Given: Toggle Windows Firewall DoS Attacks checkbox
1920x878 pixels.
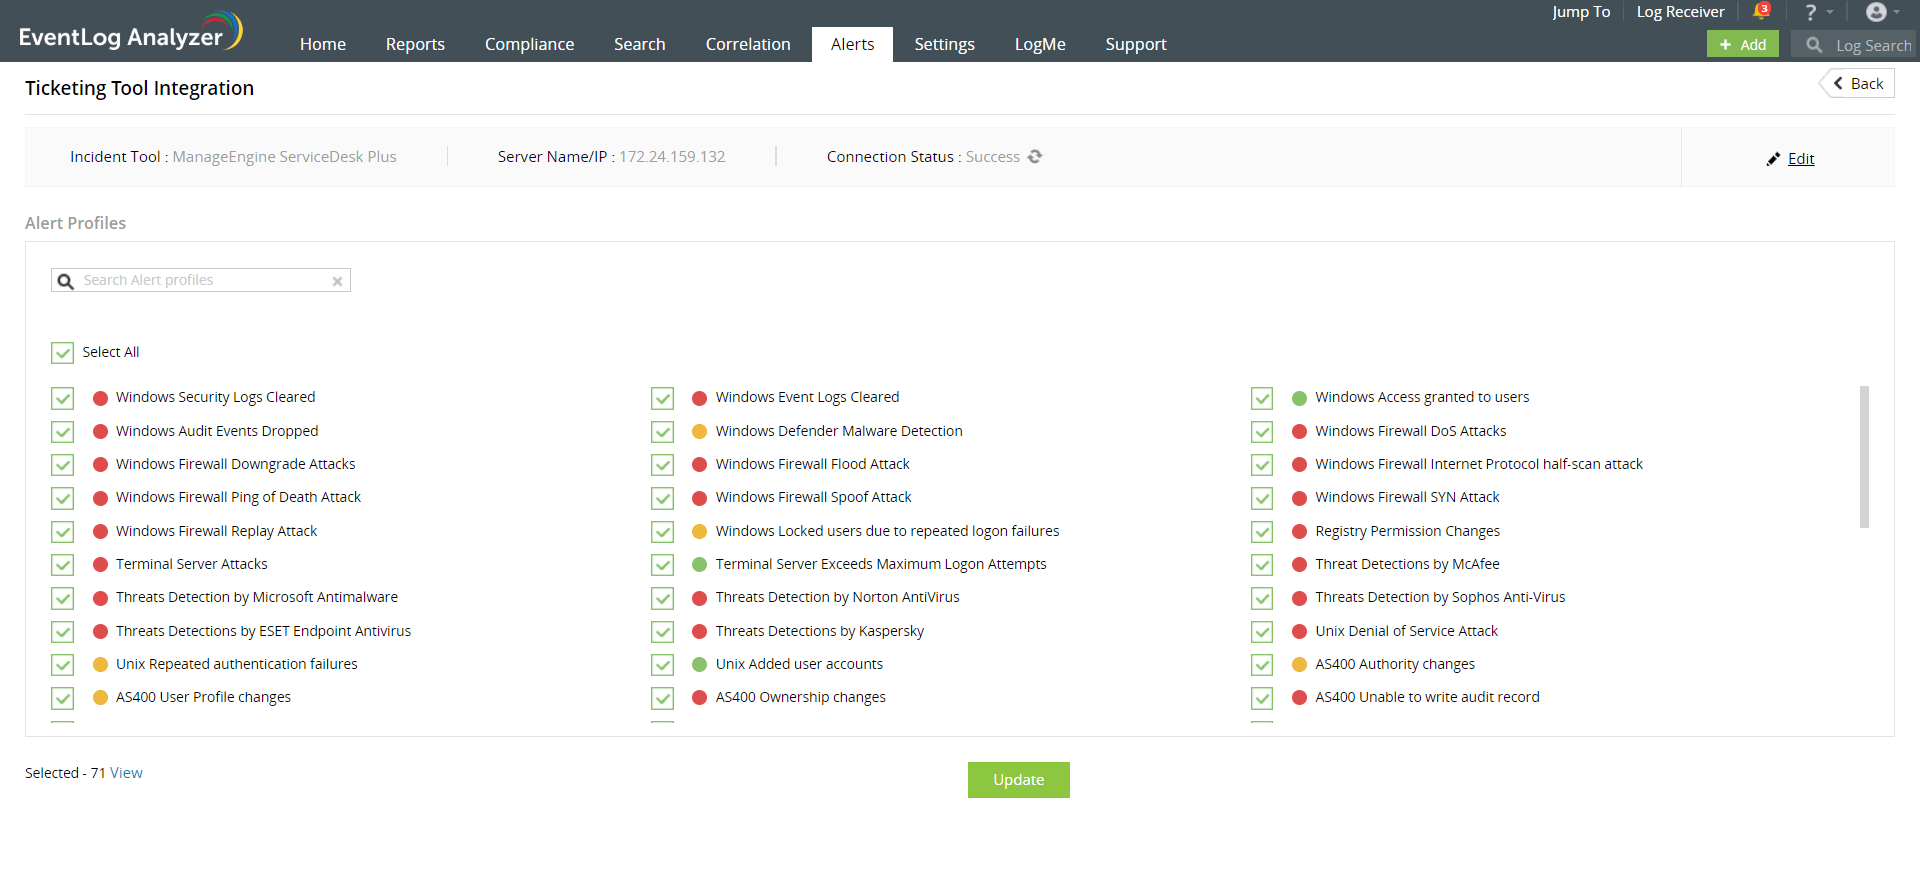Looking at the screenshot, I should coord(1262,432).
